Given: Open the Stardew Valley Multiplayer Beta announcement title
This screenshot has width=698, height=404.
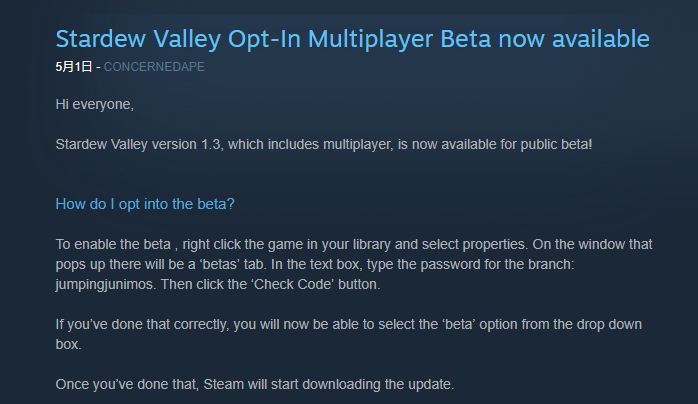Looking at the screenshot, I should [x=352, y=39].
